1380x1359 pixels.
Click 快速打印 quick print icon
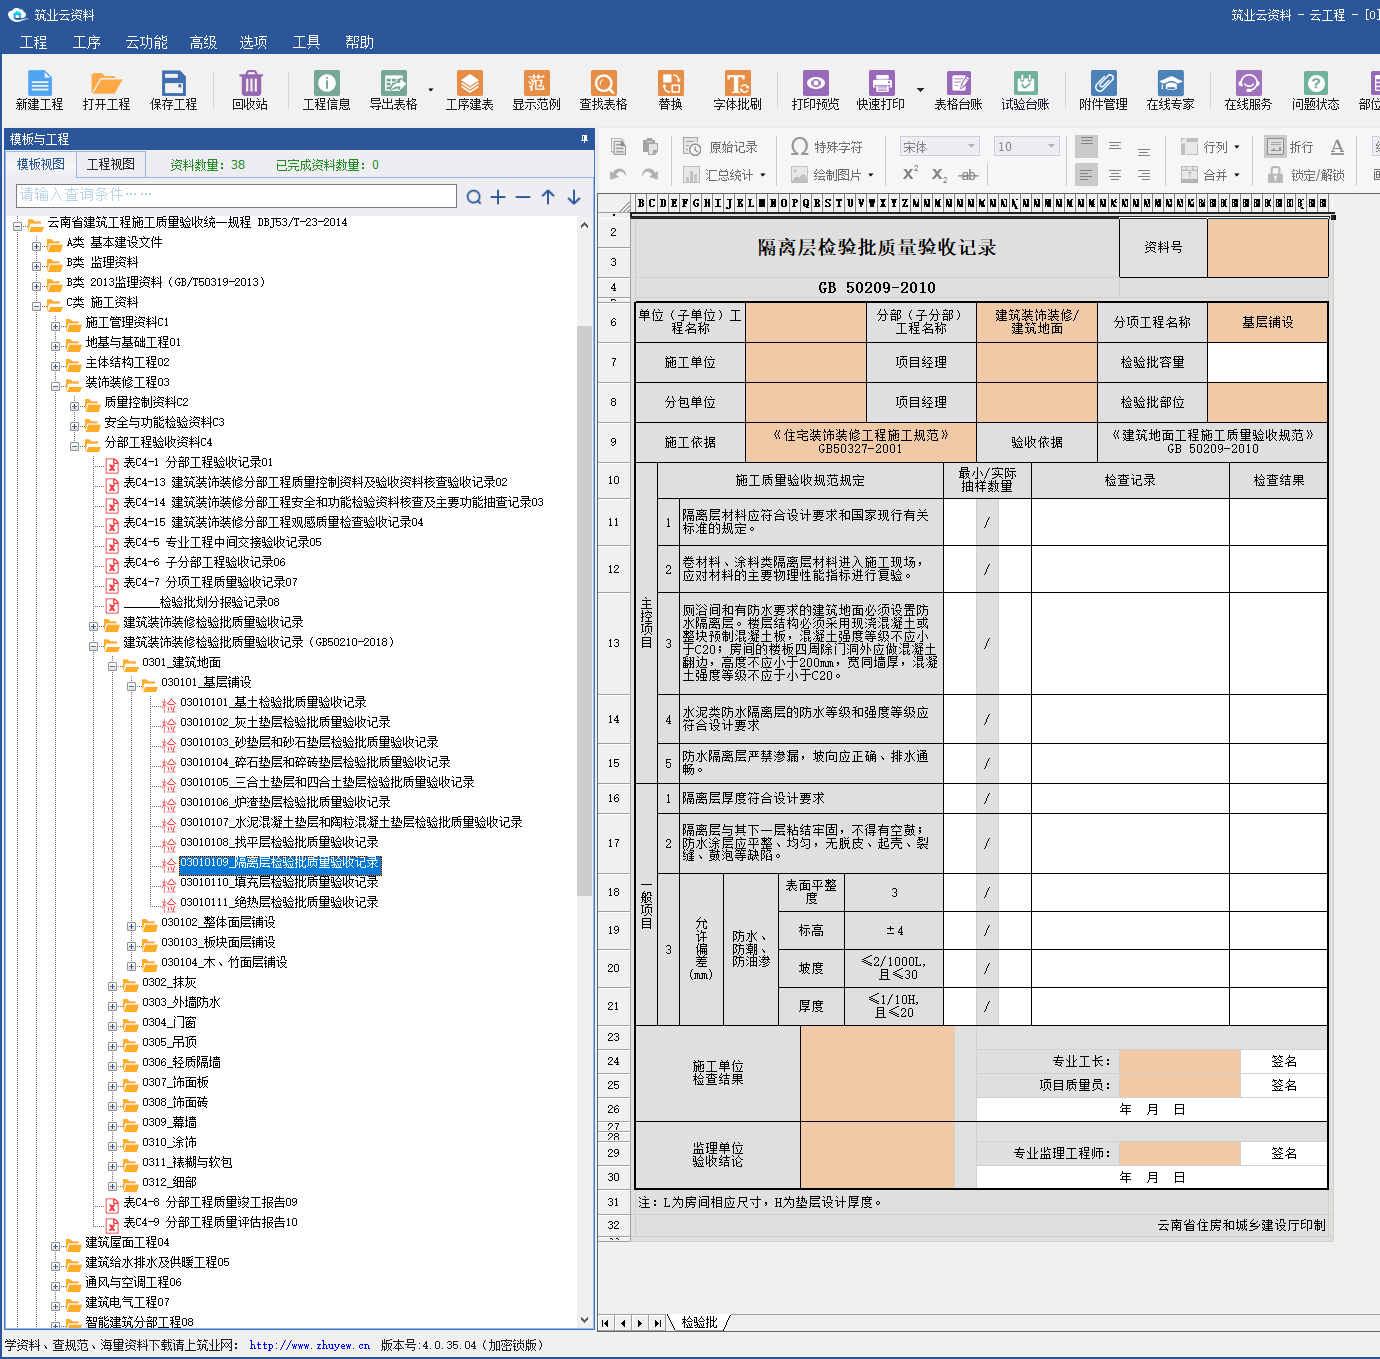[880, 90]
